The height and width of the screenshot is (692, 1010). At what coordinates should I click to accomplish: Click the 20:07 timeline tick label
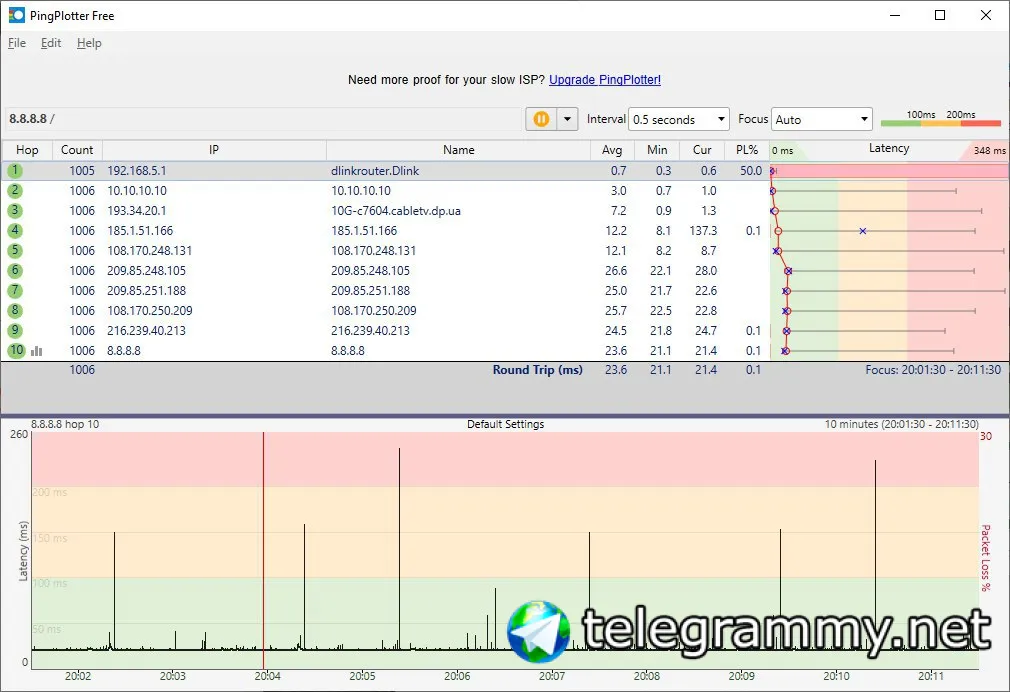click(552, 676)
